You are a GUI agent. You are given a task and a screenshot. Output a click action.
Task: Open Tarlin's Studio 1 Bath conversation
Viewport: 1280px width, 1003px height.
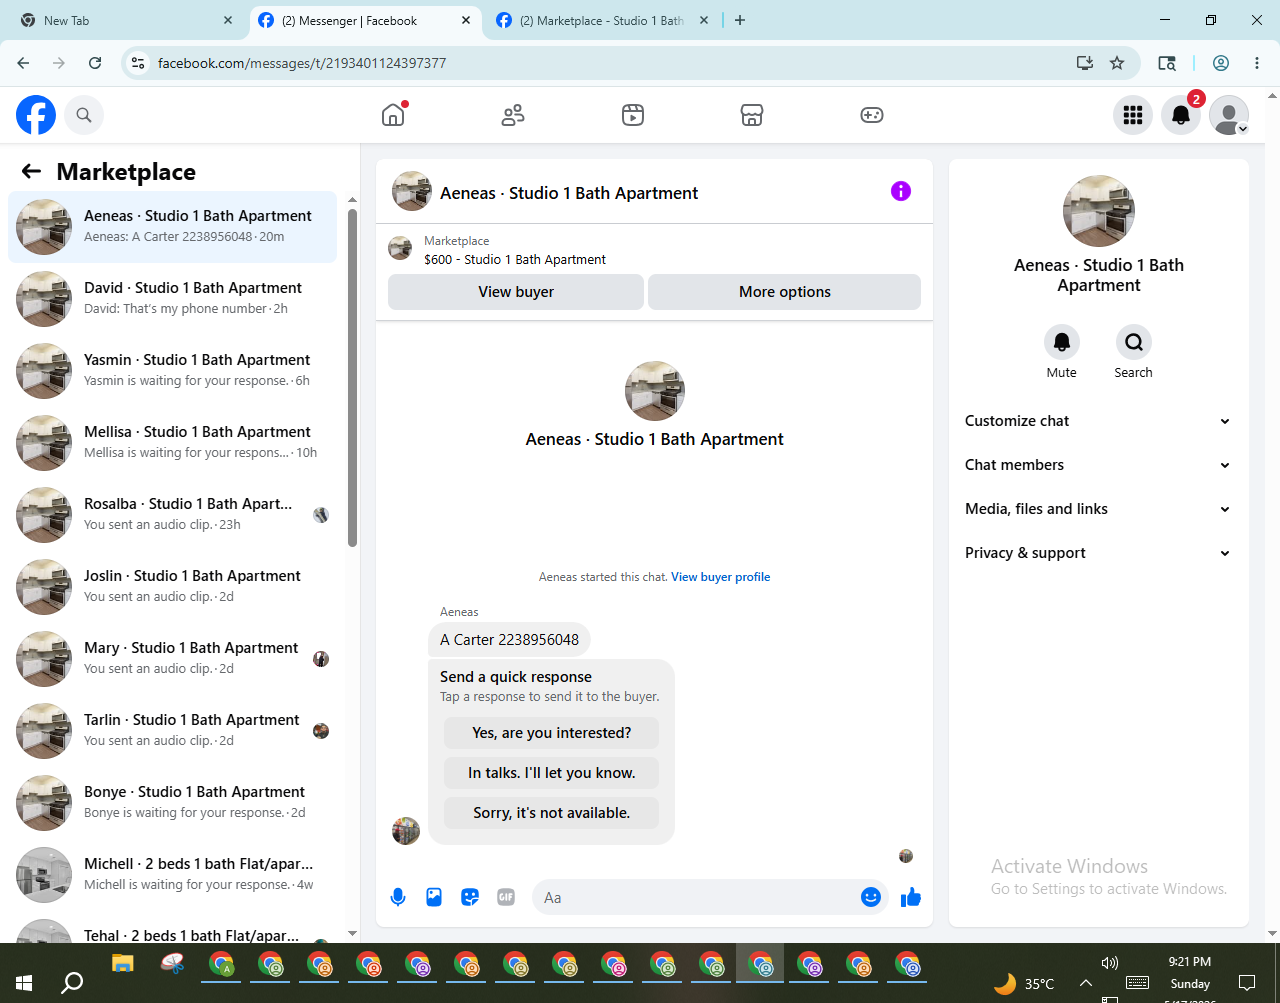[173, 731]
